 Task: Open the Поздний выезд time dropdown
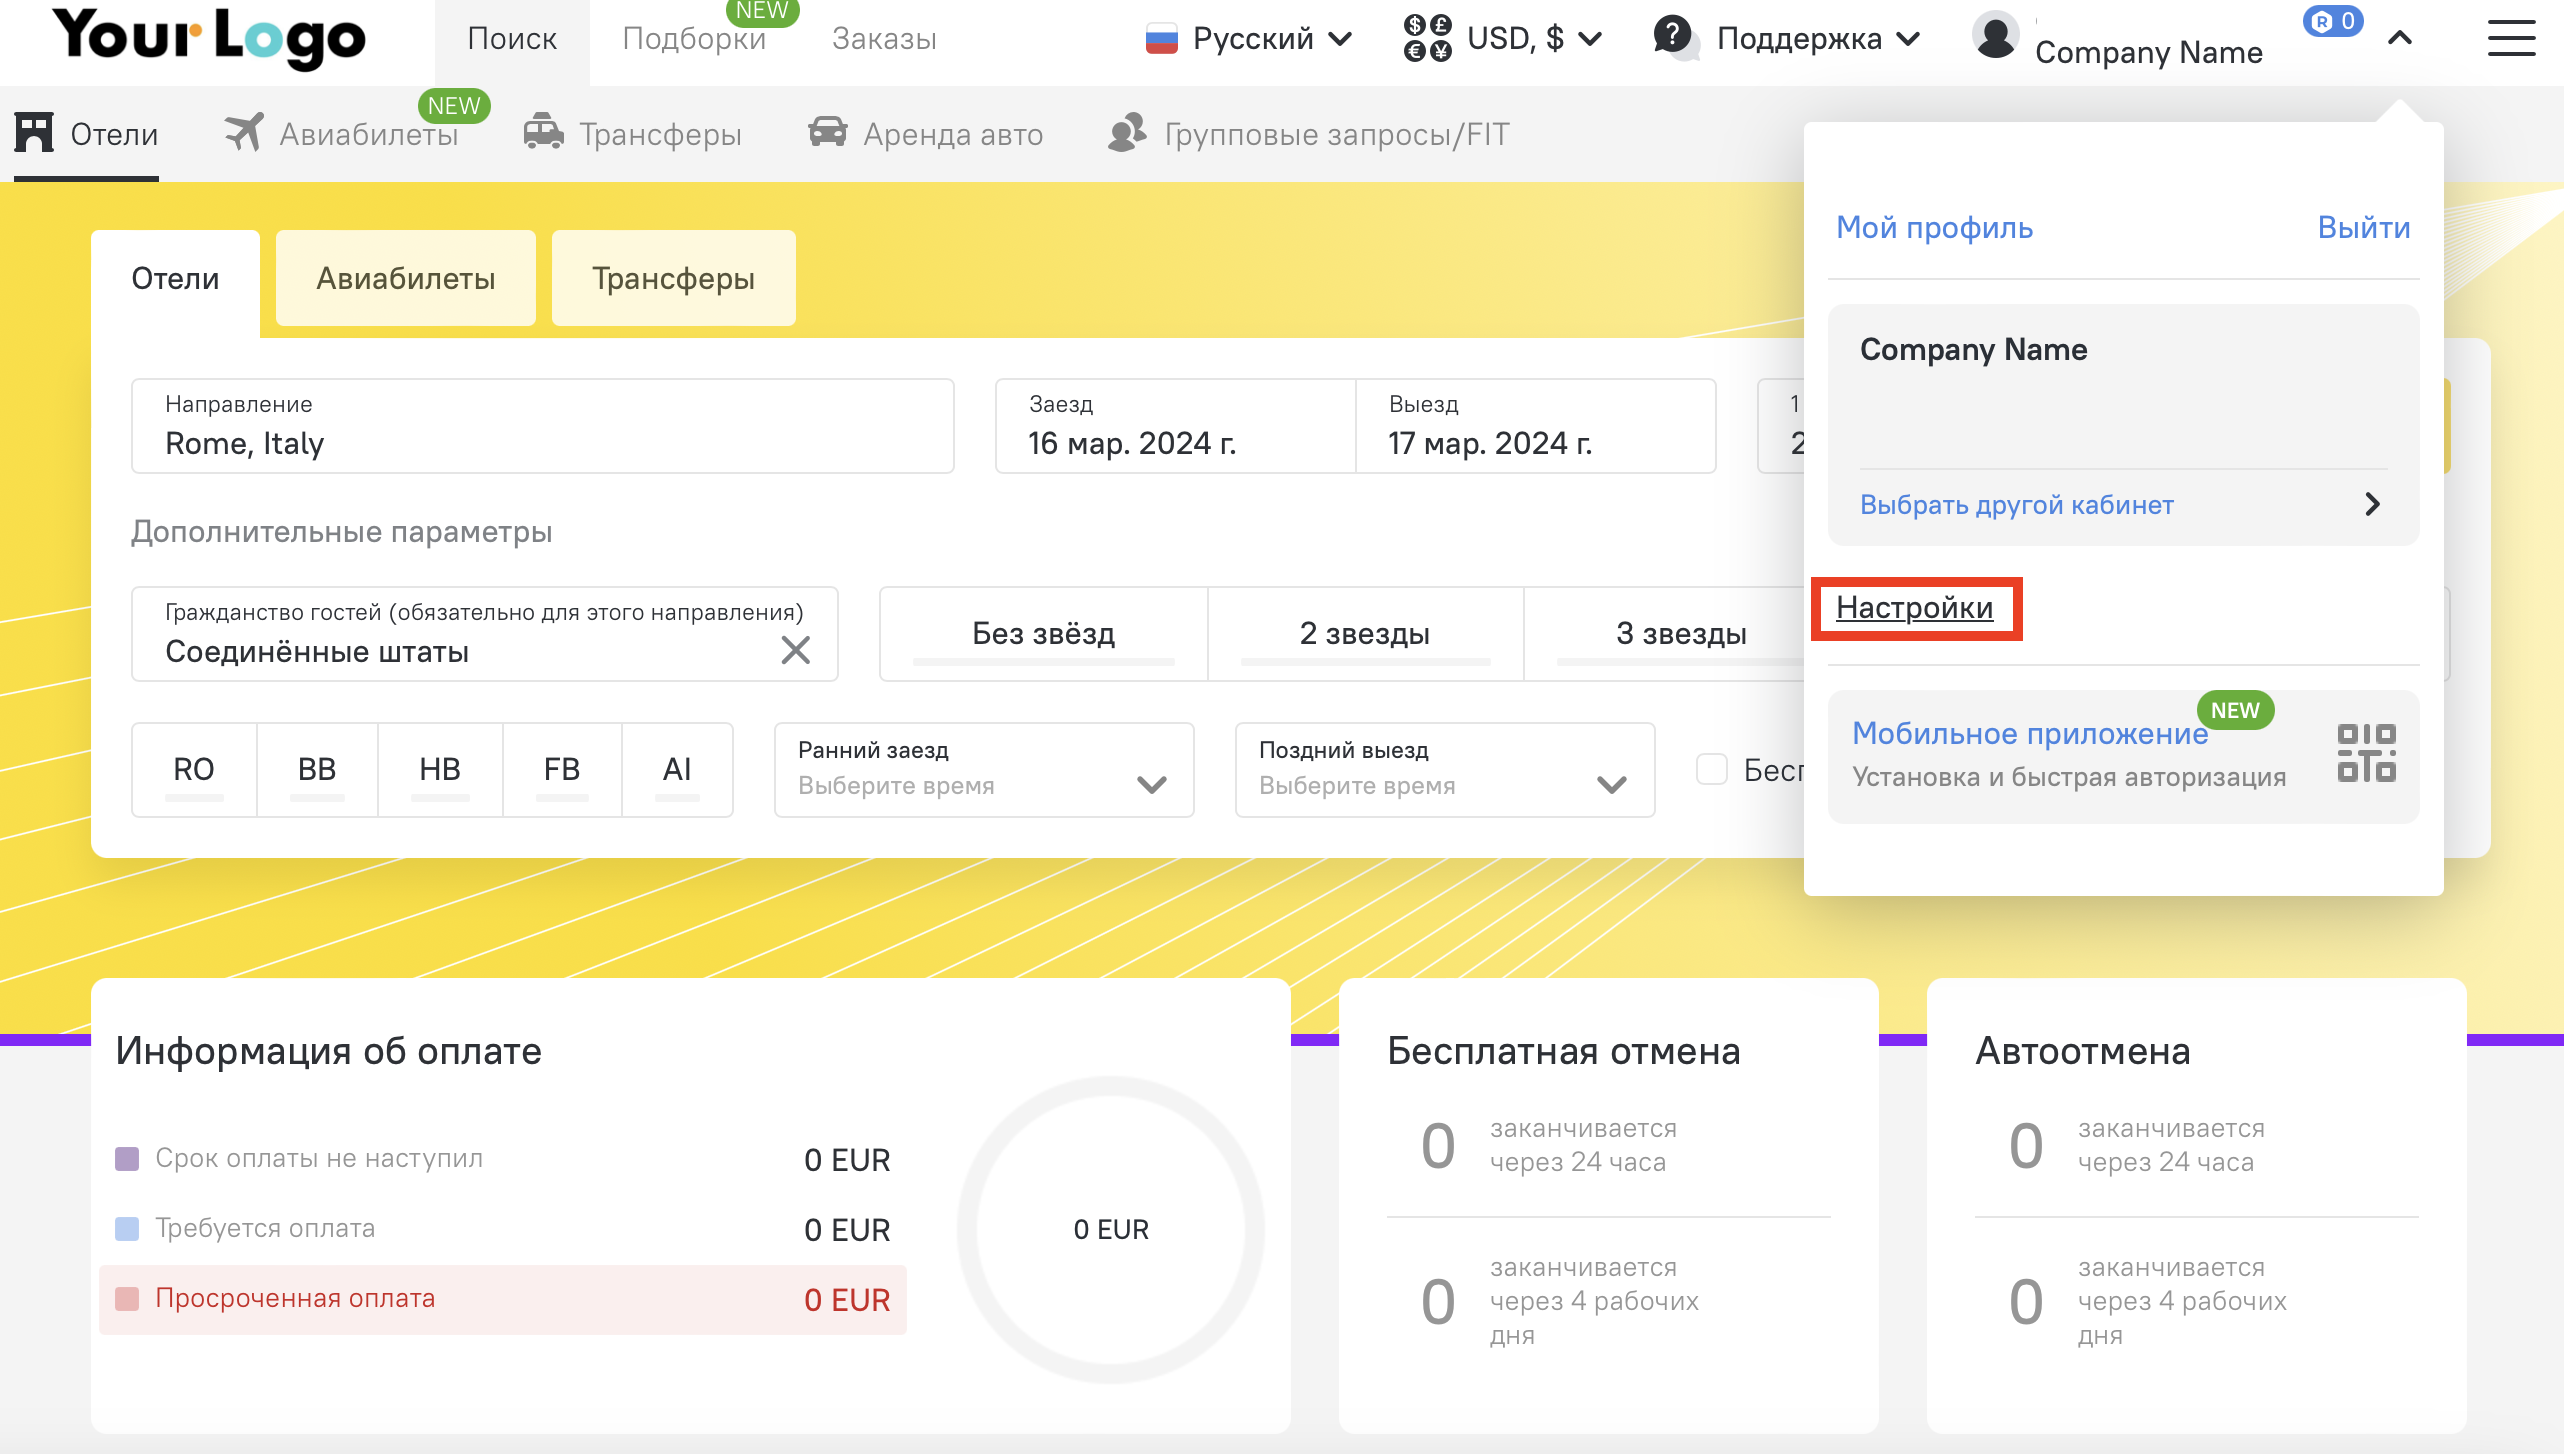pyautogui.click(x=1444, y=769)
